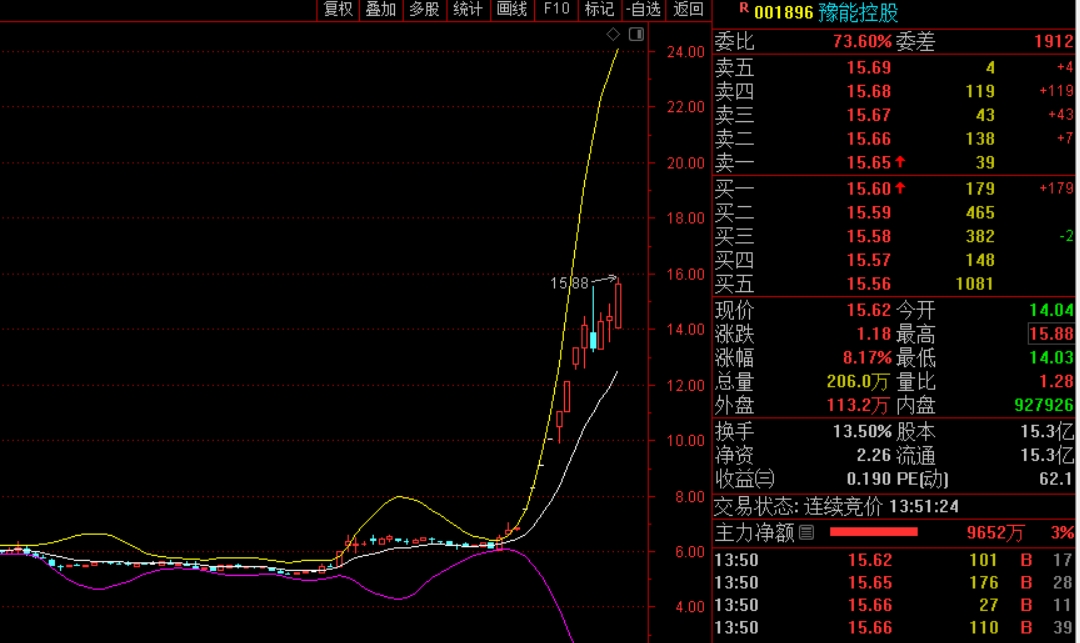Select 13:50 trade with volume 110

(x=894, y=628)
